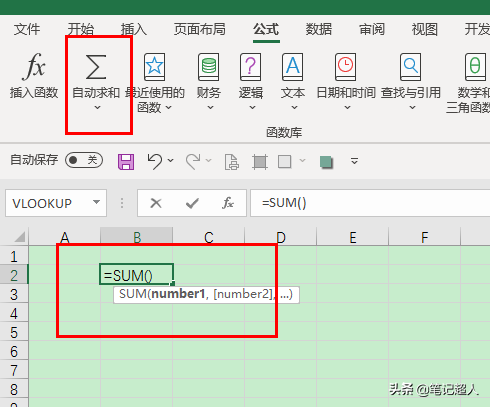Open Math and Trig functions theta icon
This screenshot has height=407, width=490.
(475, 67)
